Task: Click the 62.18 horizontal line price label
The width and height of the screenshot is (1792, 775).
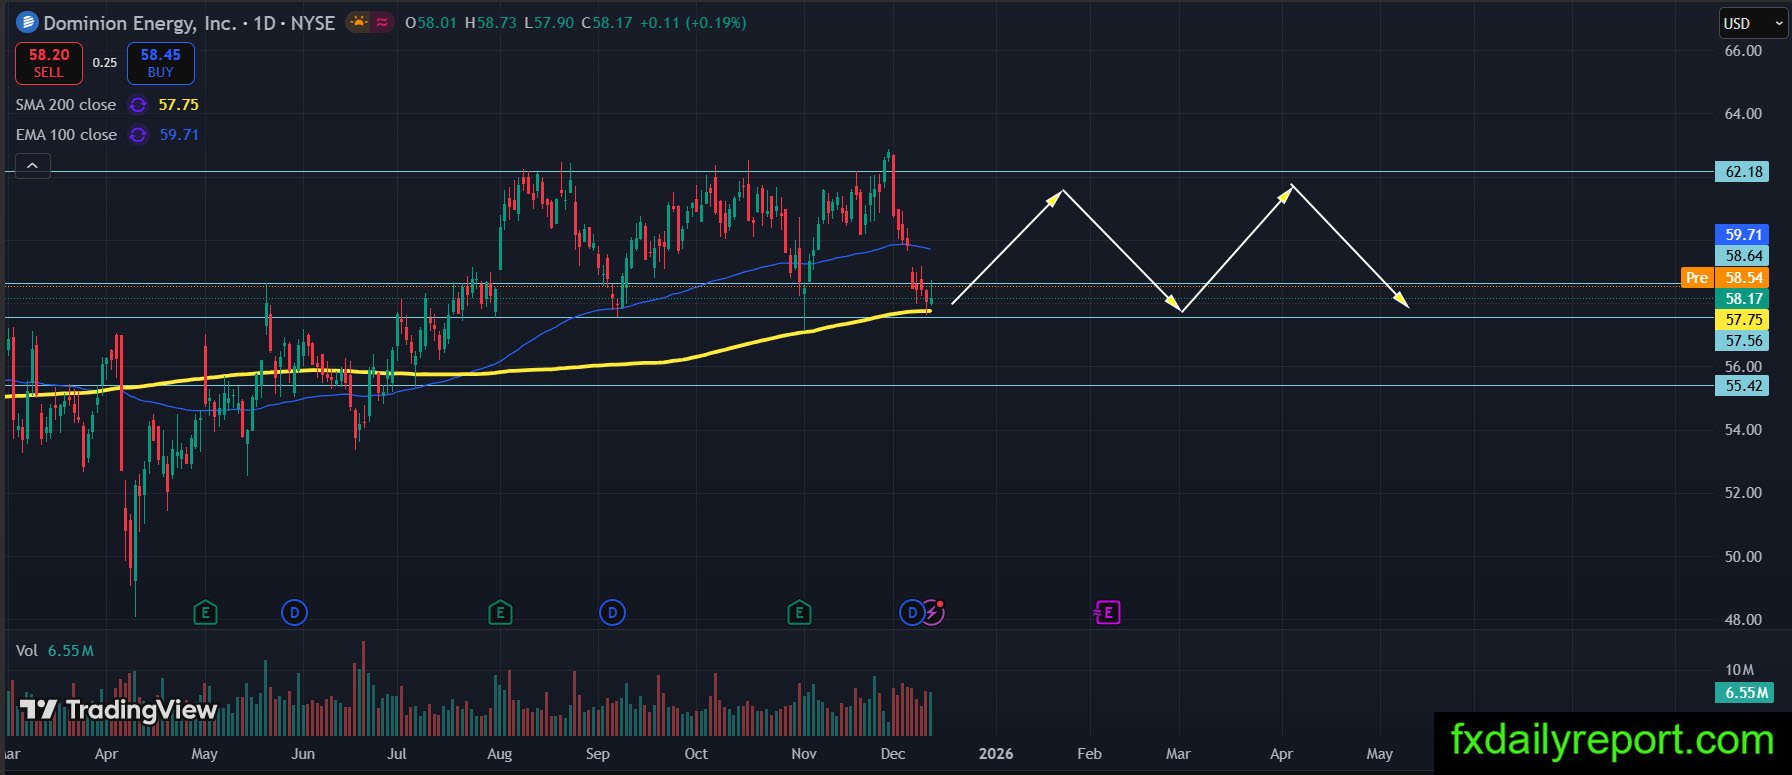Action: (x=1742, y=172)
